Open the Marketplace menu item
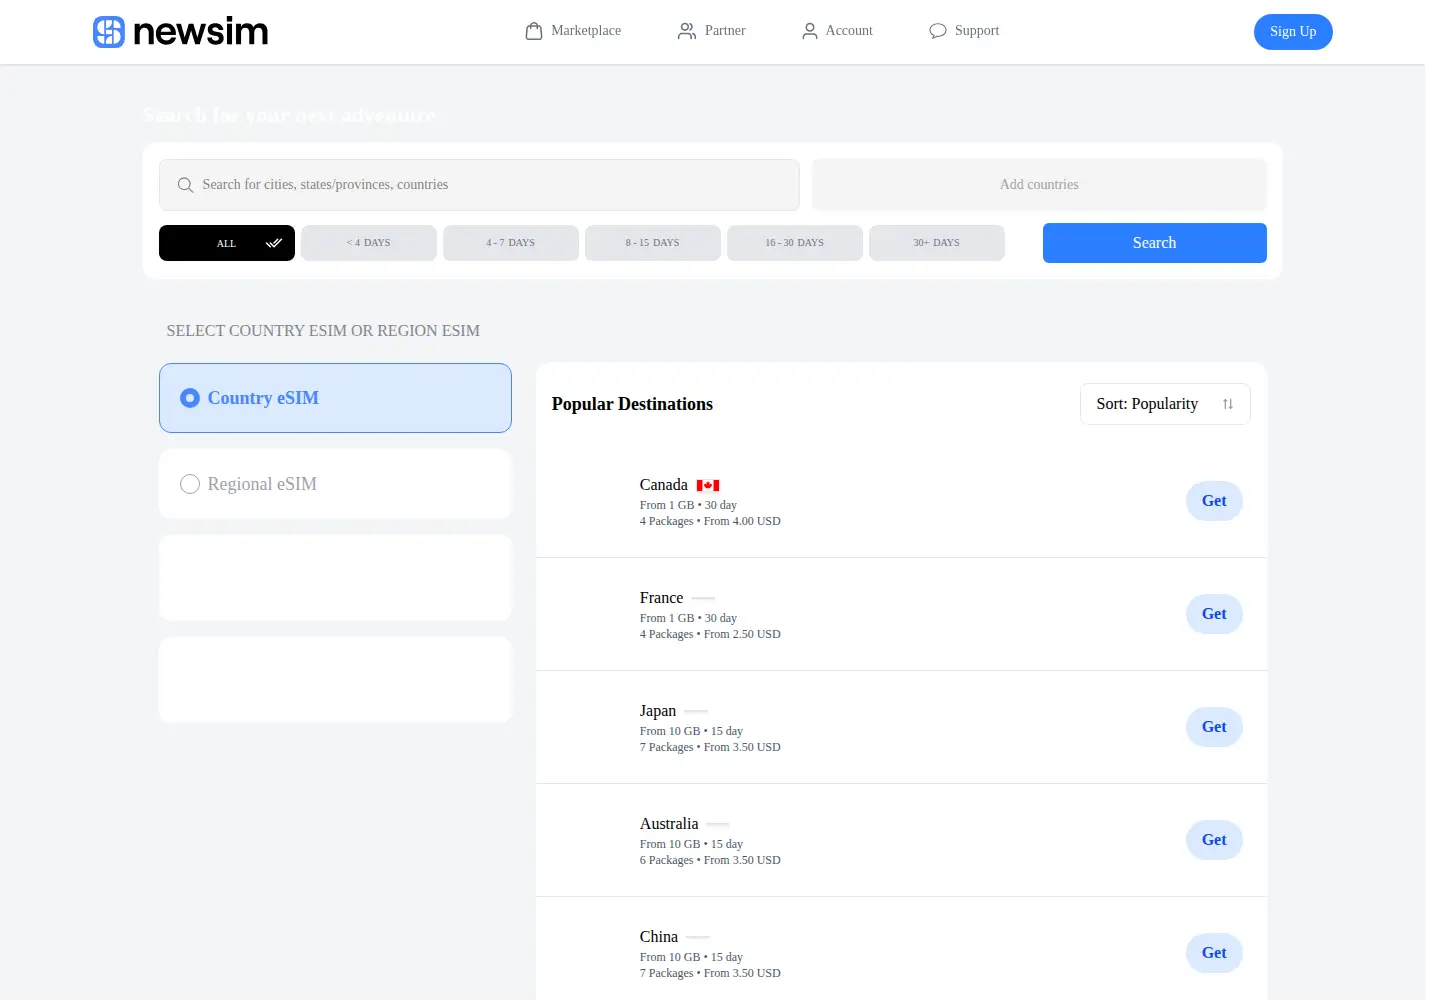Viewport: 1440px width, 1000px height. point(573,31)
